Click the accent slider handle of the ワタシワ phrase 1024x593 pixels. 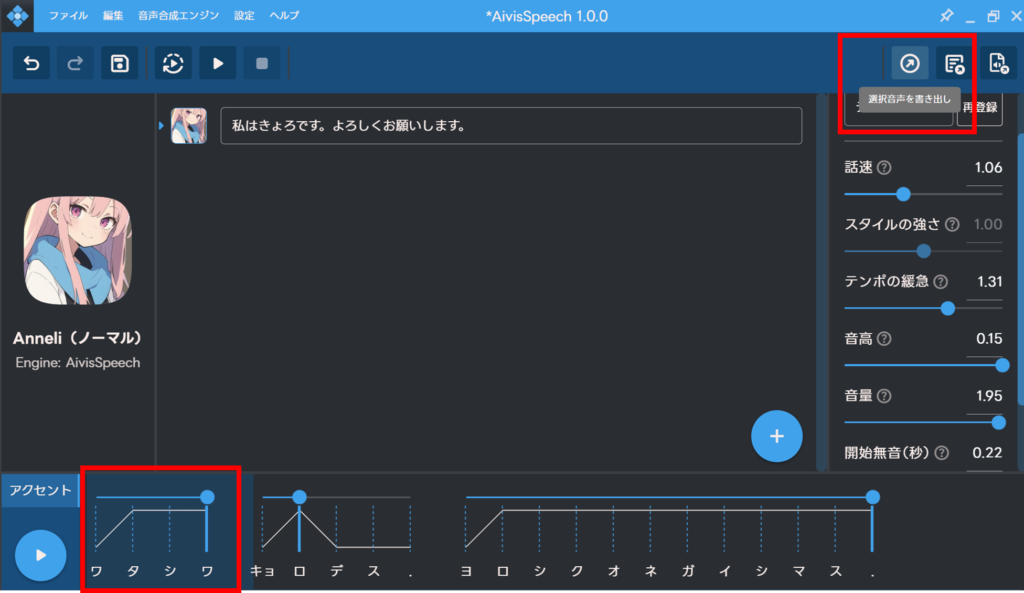pos(207,497)
